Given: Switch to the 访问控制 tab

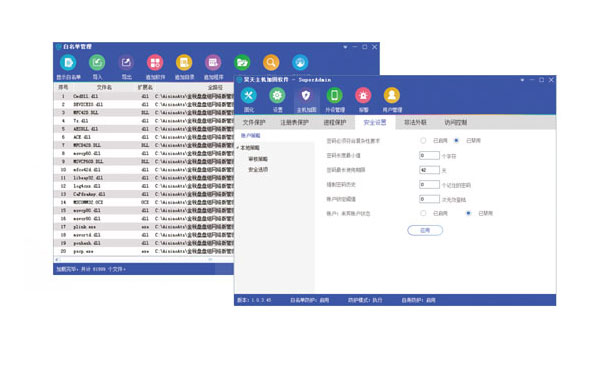Looking at the screenshot, I should [455, 122].
